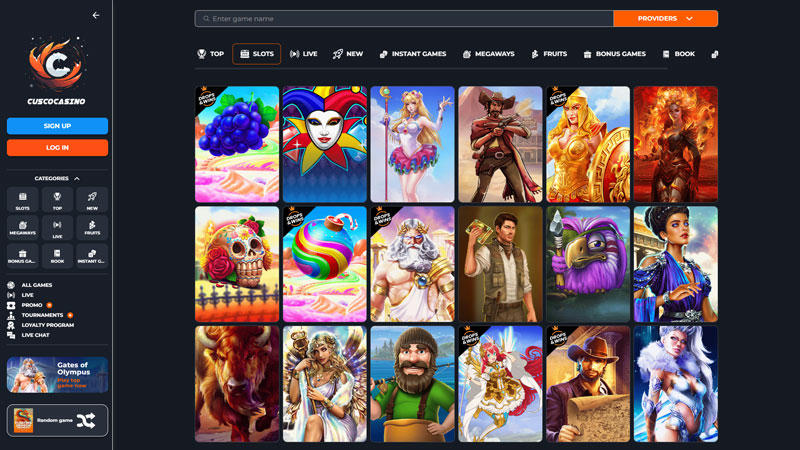
Task: Select the Slots tab
Action: click(x=257, y=54)
